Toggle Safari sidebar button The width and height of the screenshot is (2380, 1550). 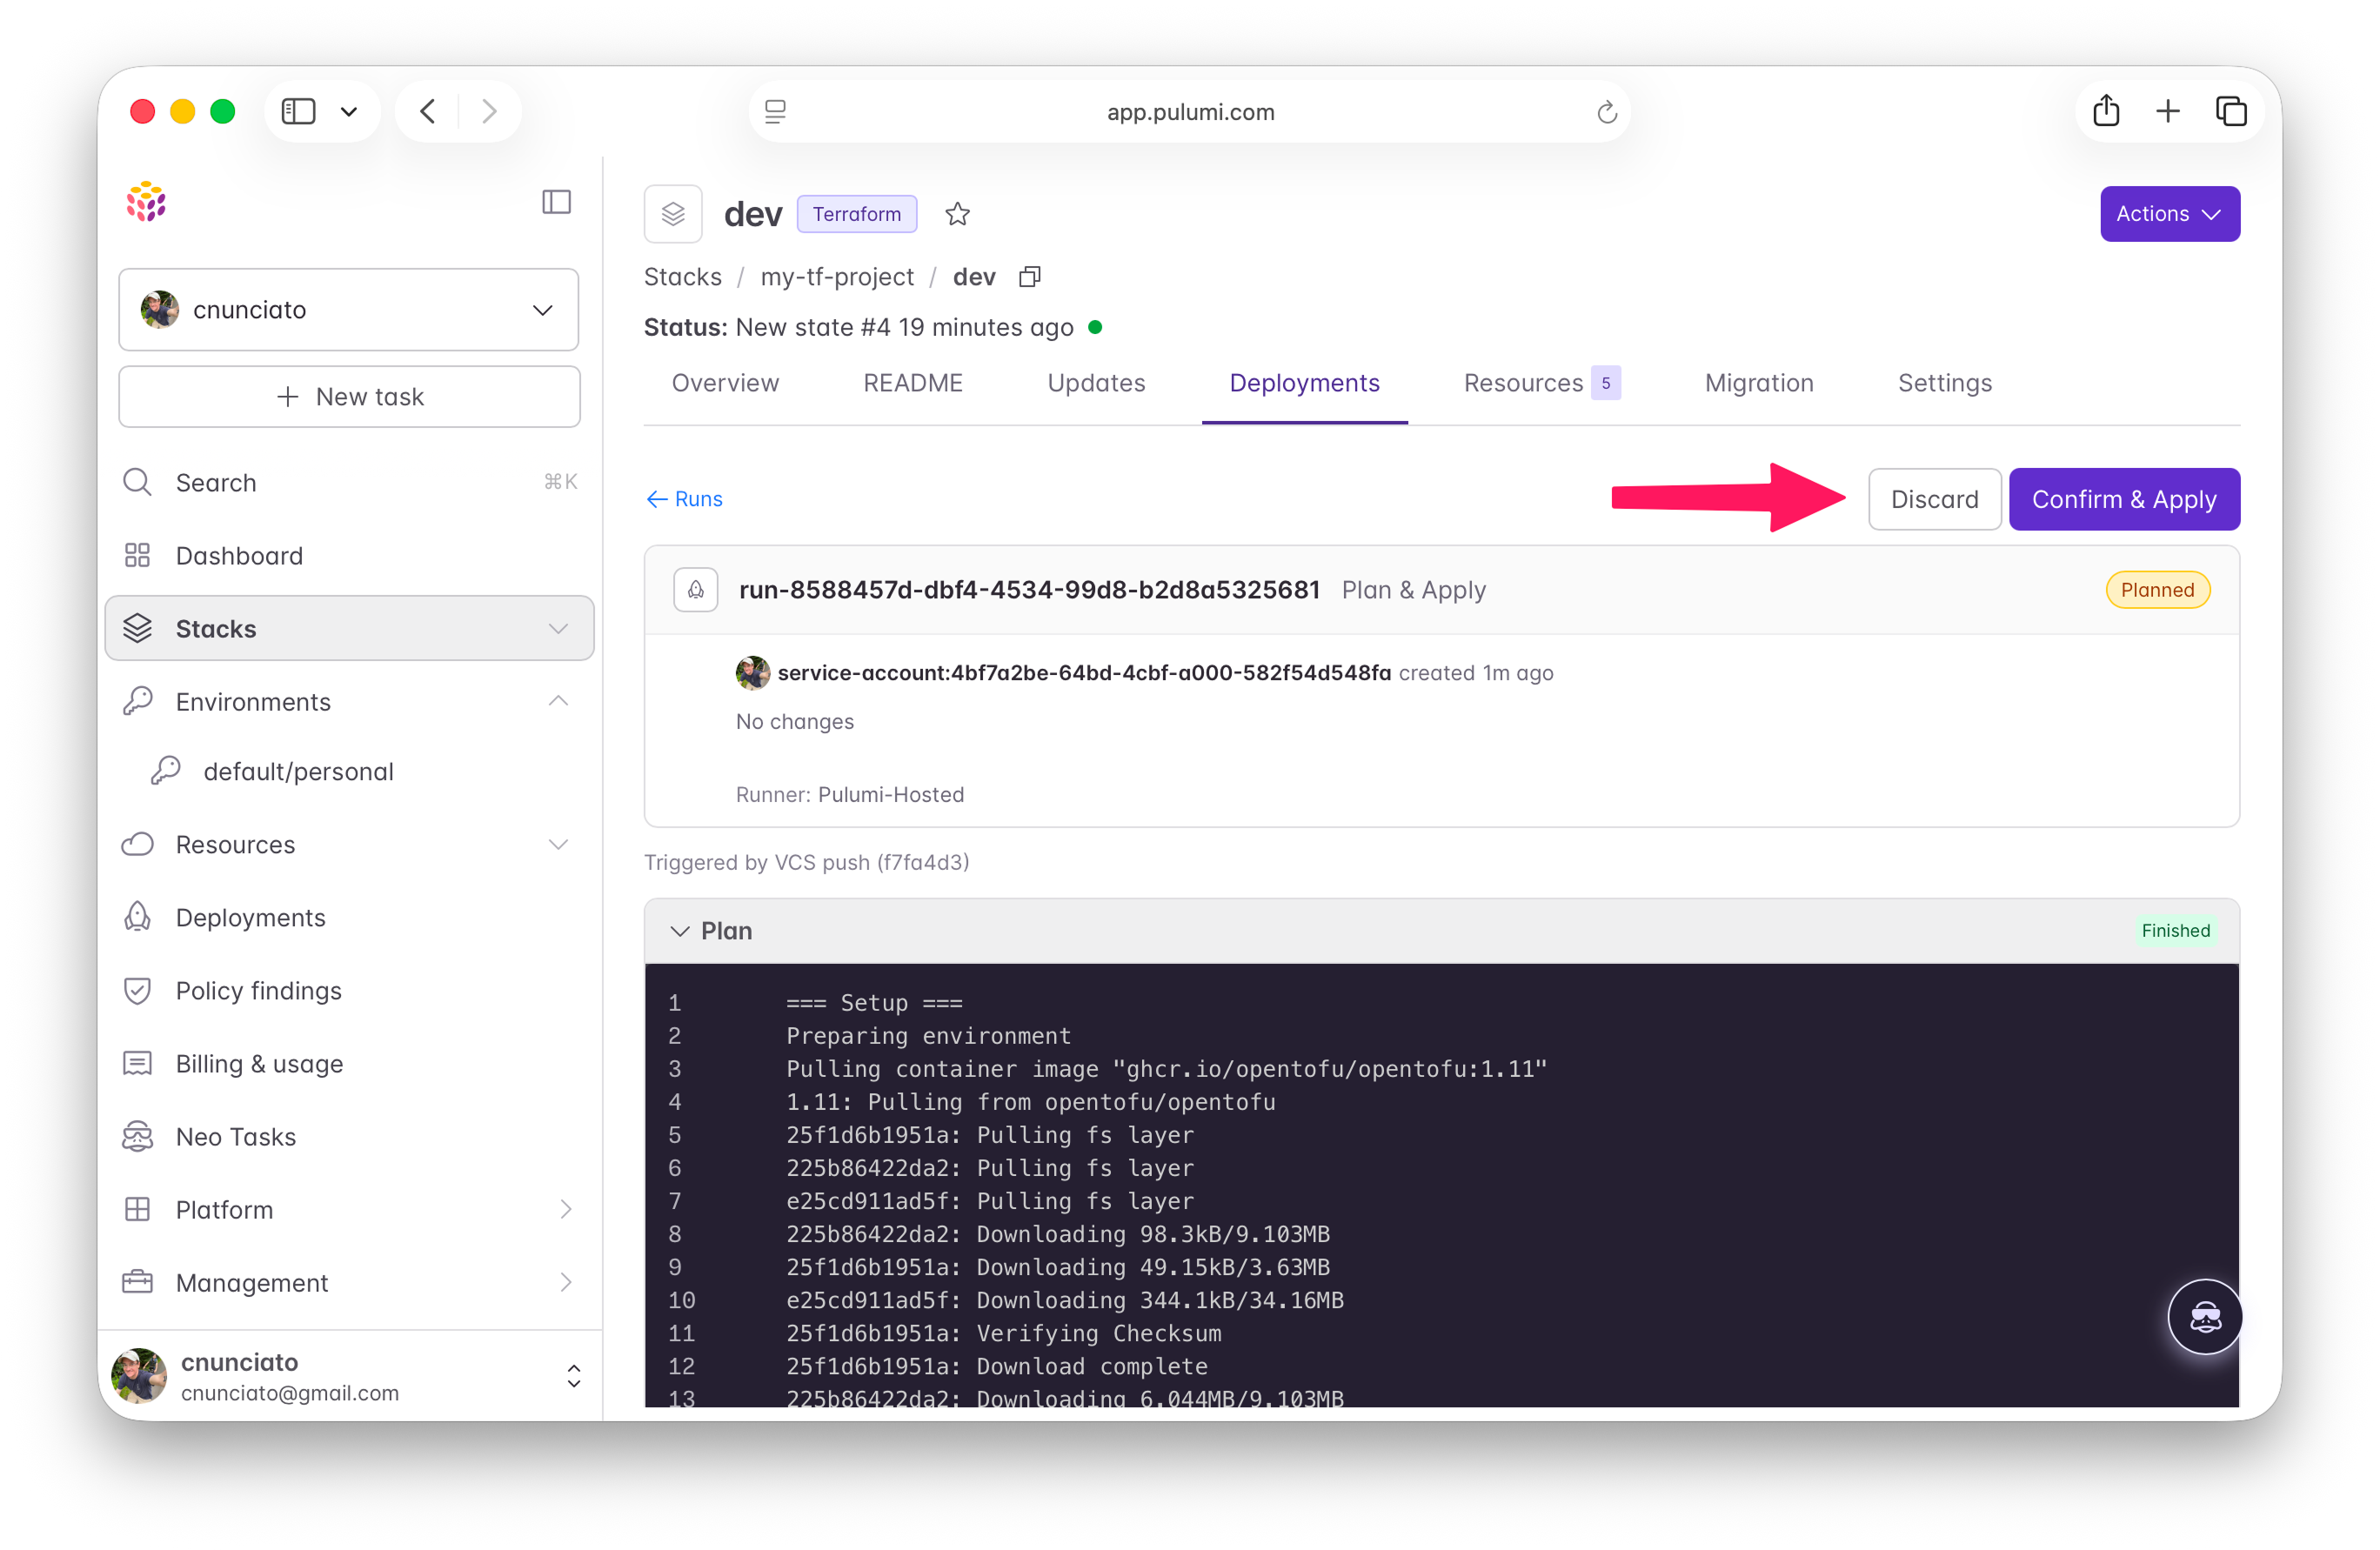tap(298, 111)
